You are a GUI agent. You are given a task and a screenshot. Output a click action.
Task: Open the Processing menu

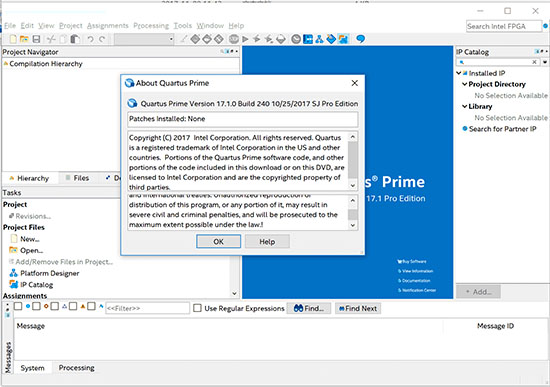point(151,26)
